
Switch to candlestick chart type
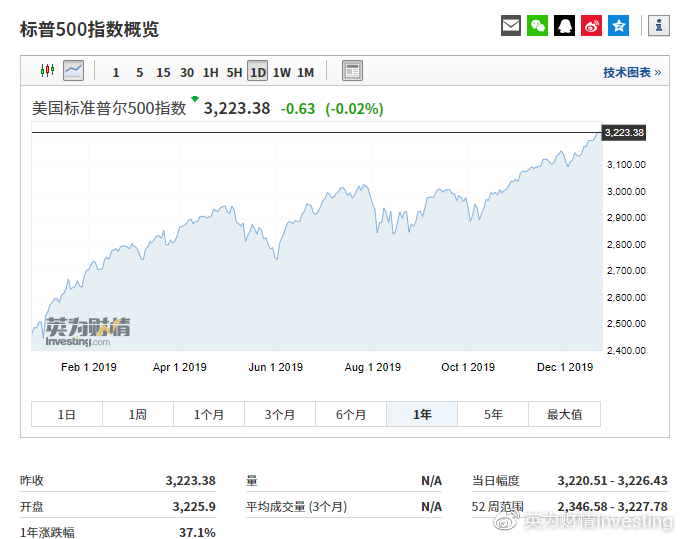click(x=47, y=71)
